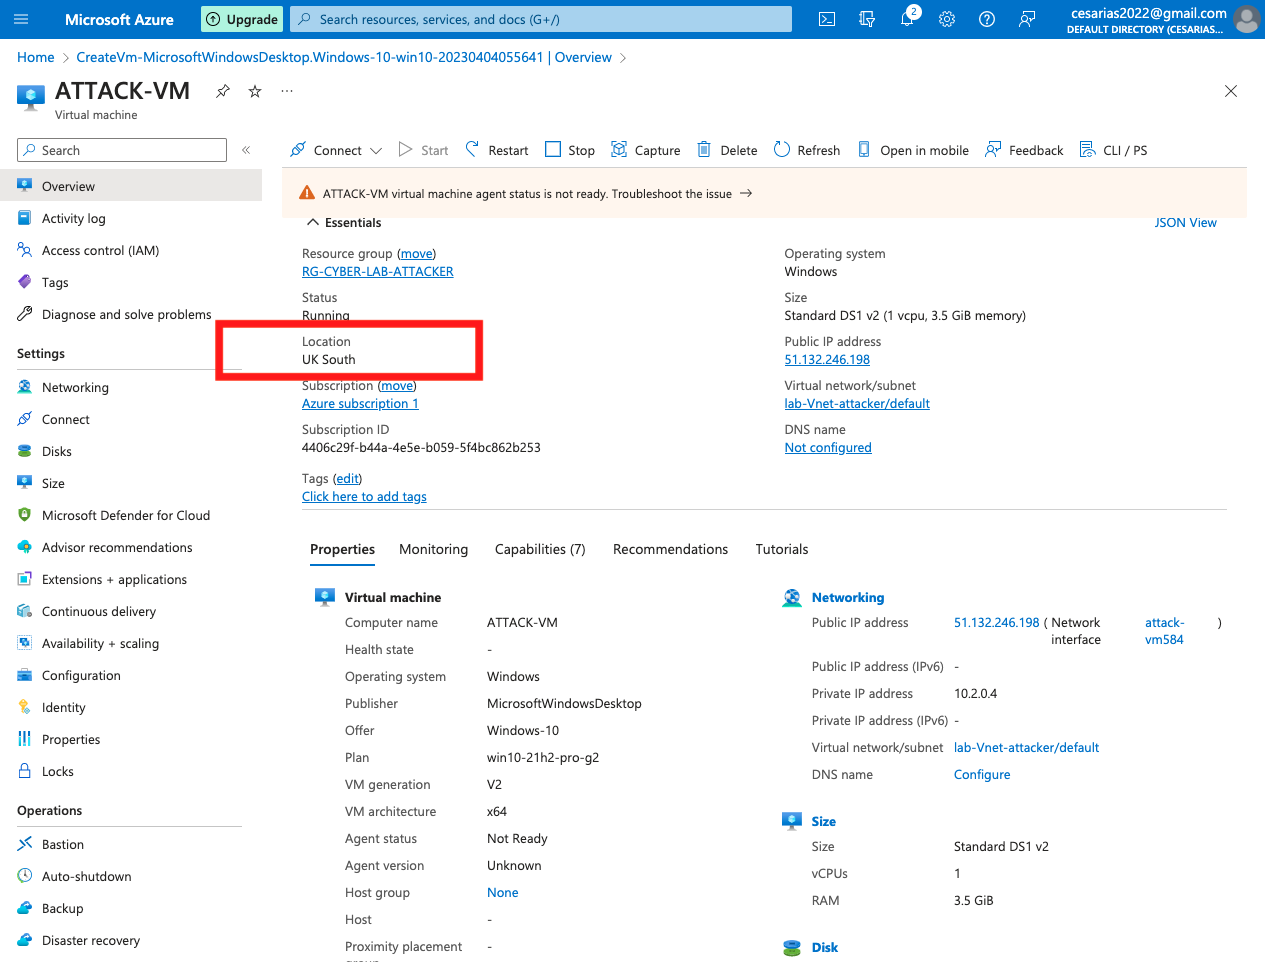The height and width of the screenshot is (962, 1265).
Task: Click Delete in the toolbar
Action: (x=727, y=150)
